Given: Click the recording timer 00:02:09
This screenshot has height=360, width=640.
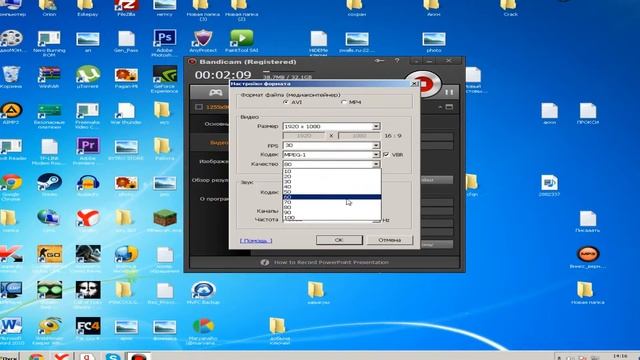Looking at the screenshot, I should (x=223, y=75).
